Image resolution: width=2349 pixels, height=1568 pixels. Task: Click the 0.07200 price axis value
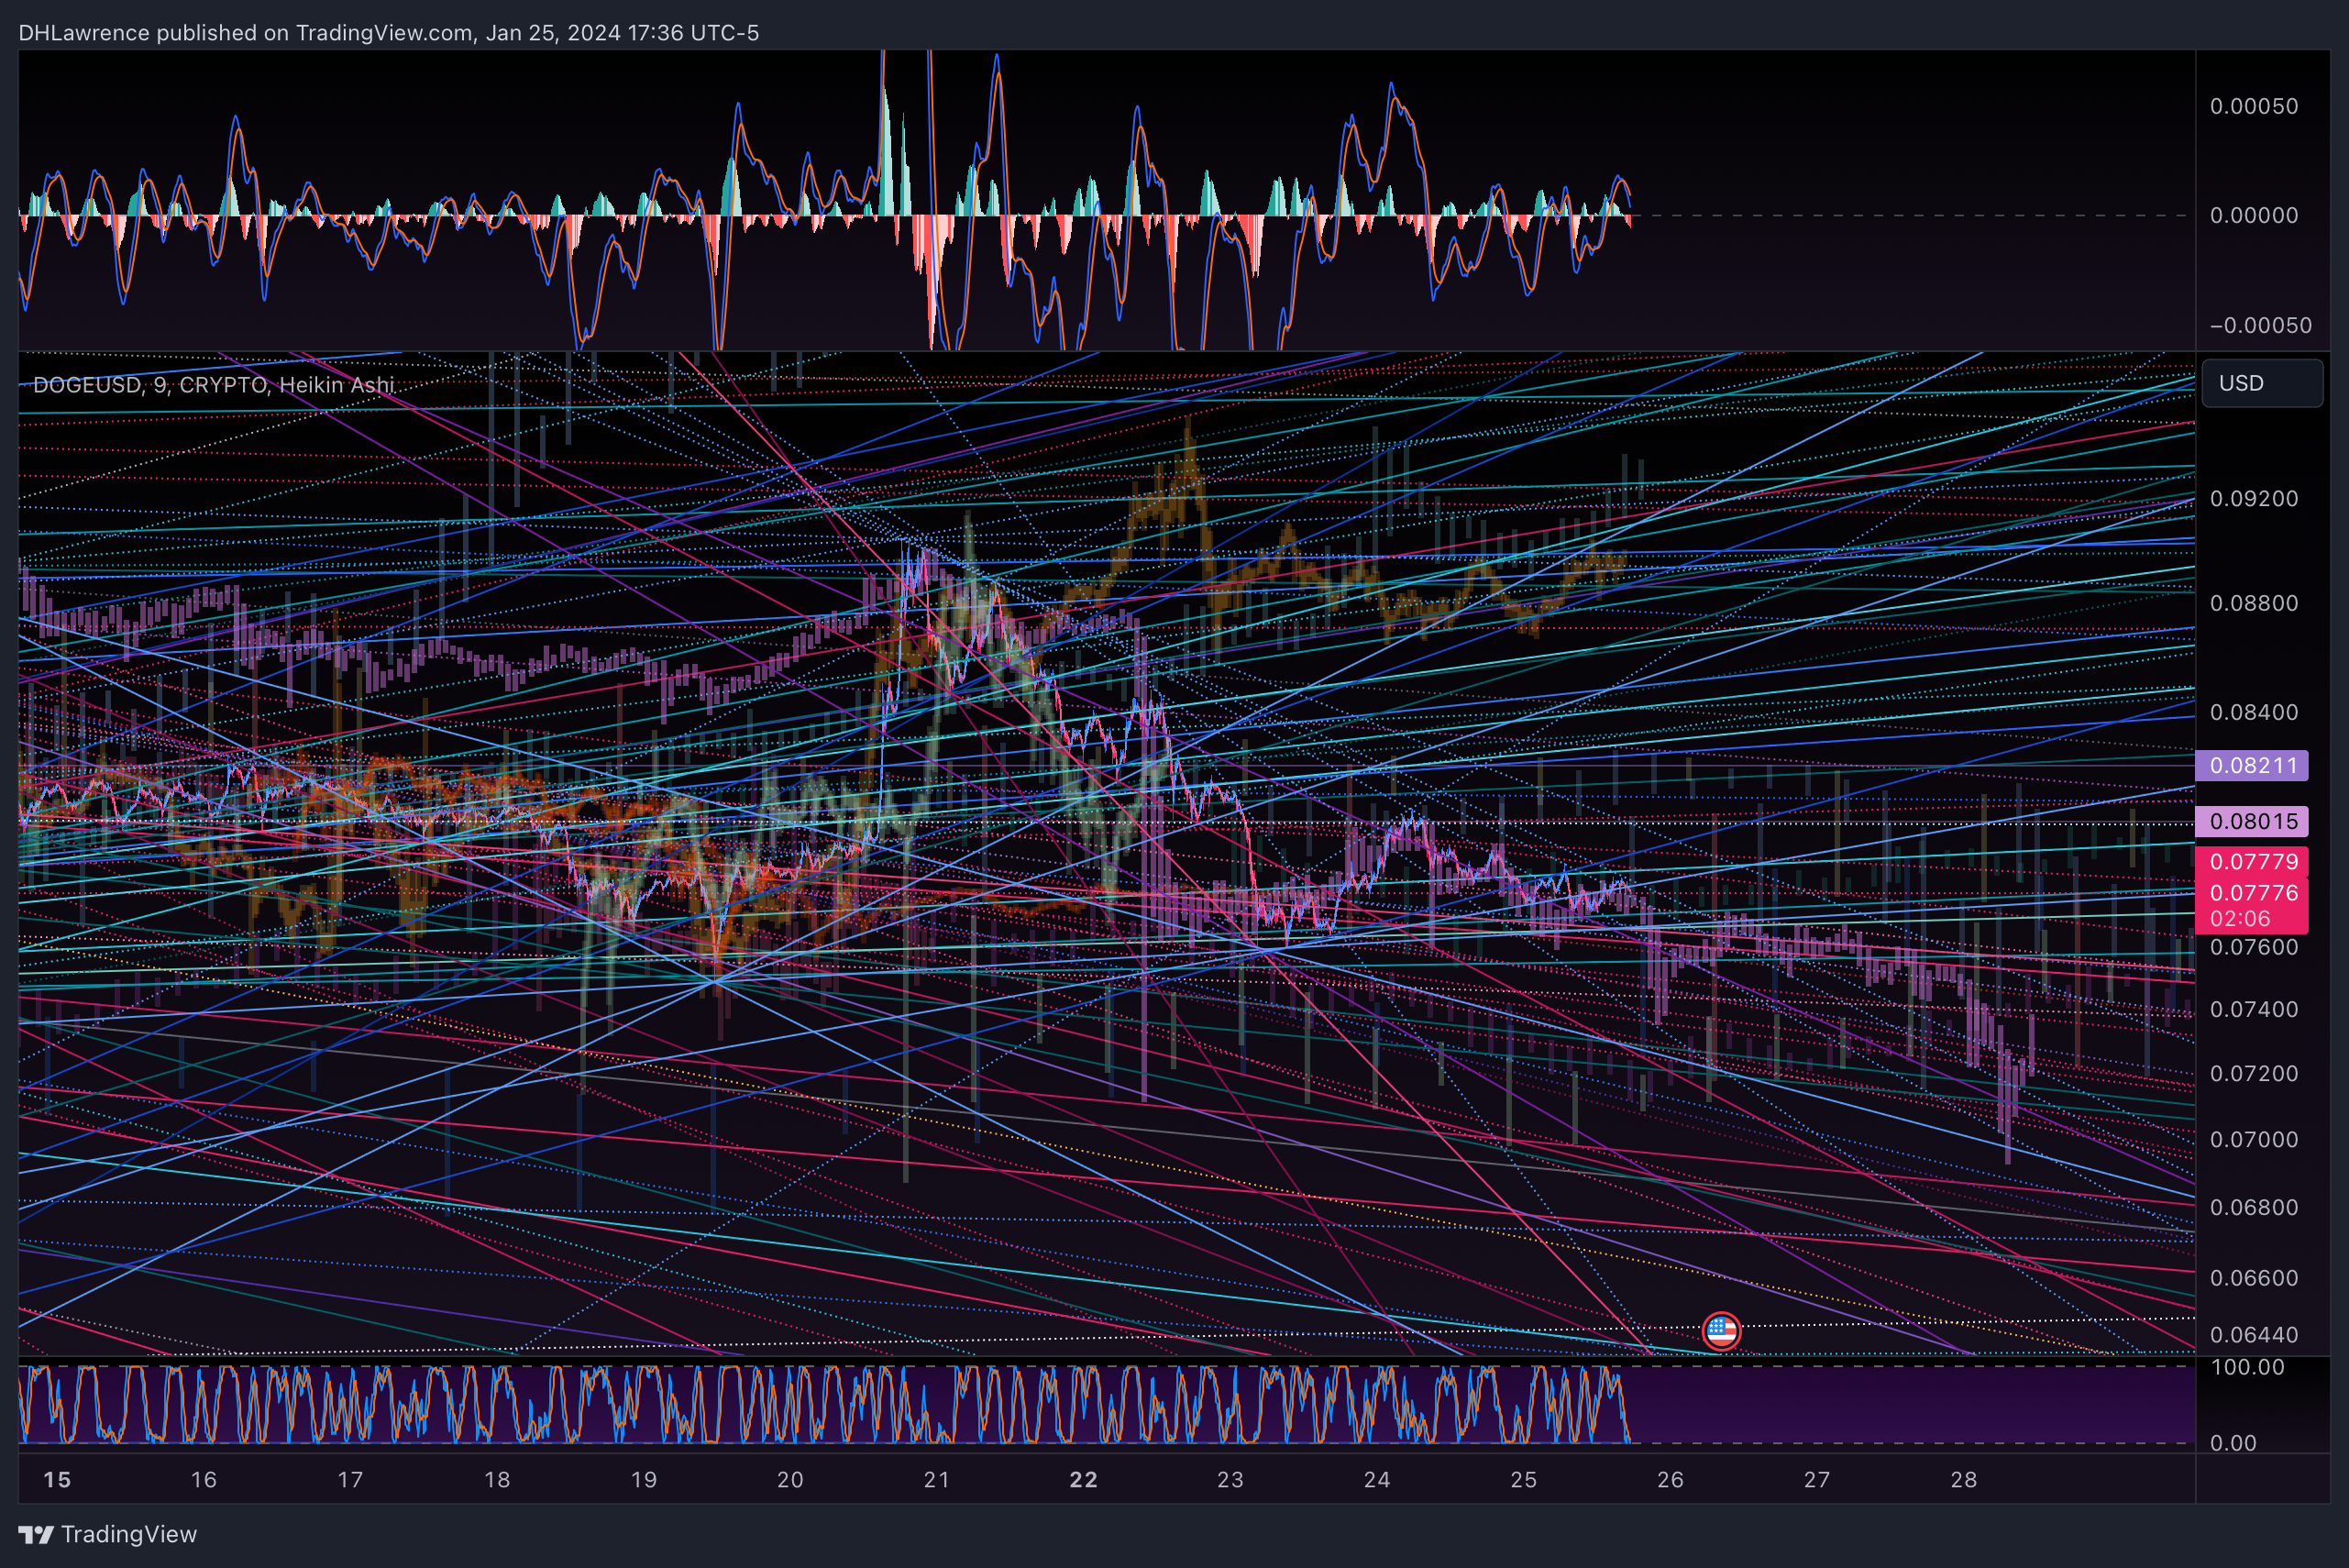point(2254,1073)
